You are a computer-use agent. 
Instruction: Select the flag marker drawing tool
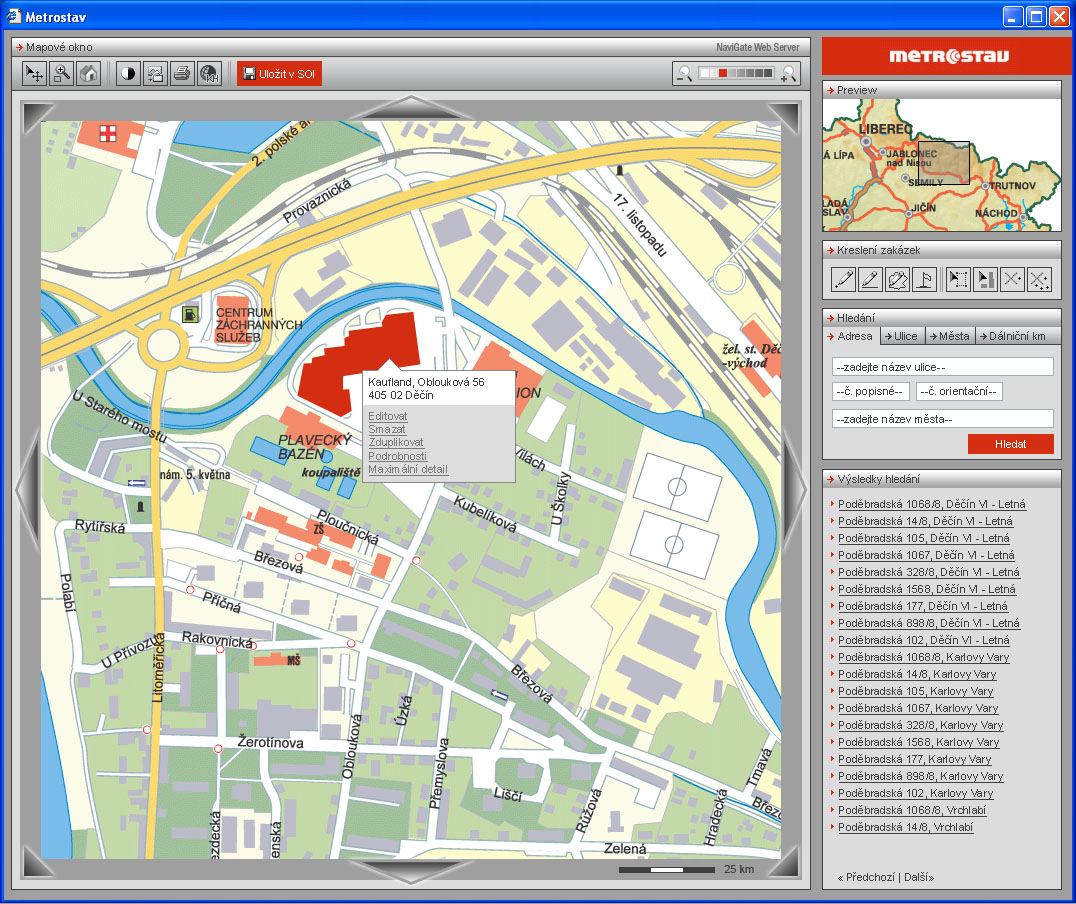pos(924,279)
